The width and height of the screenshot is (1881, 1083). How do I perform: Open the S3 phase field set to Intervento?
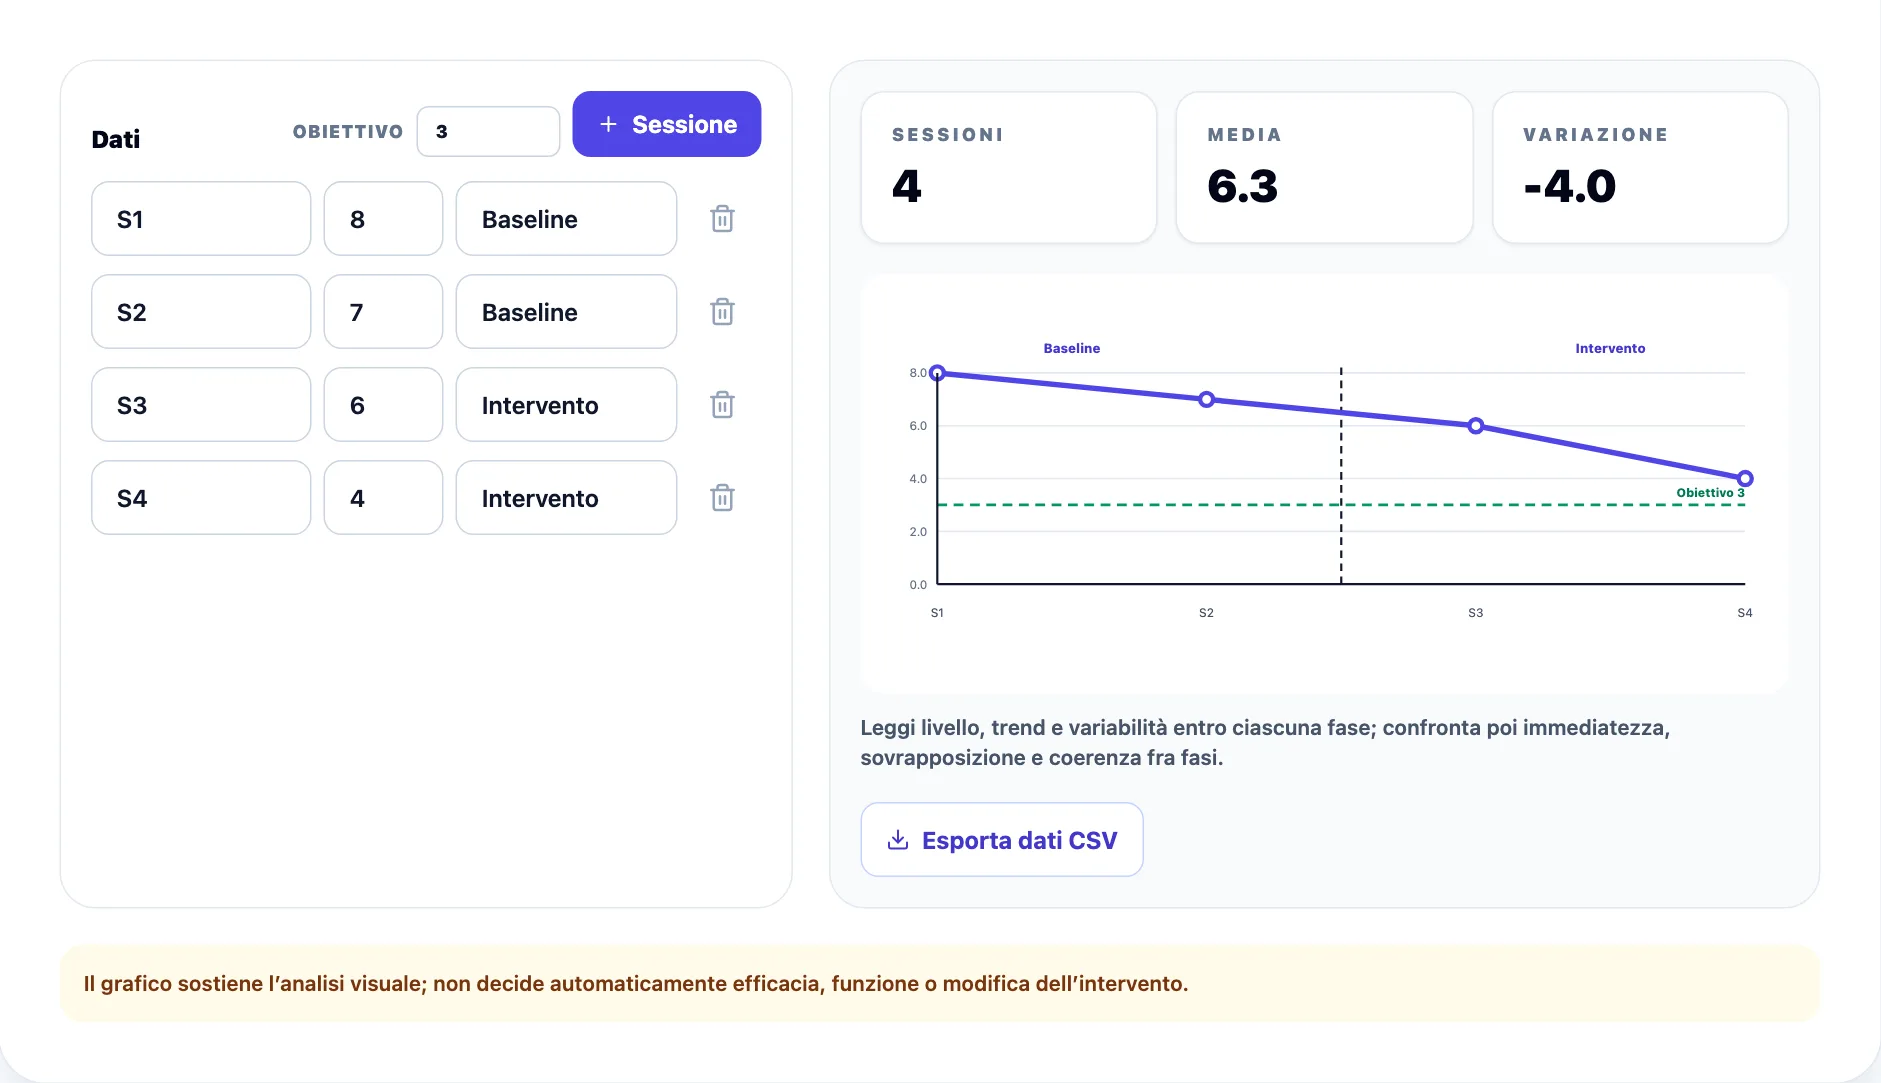566,405
